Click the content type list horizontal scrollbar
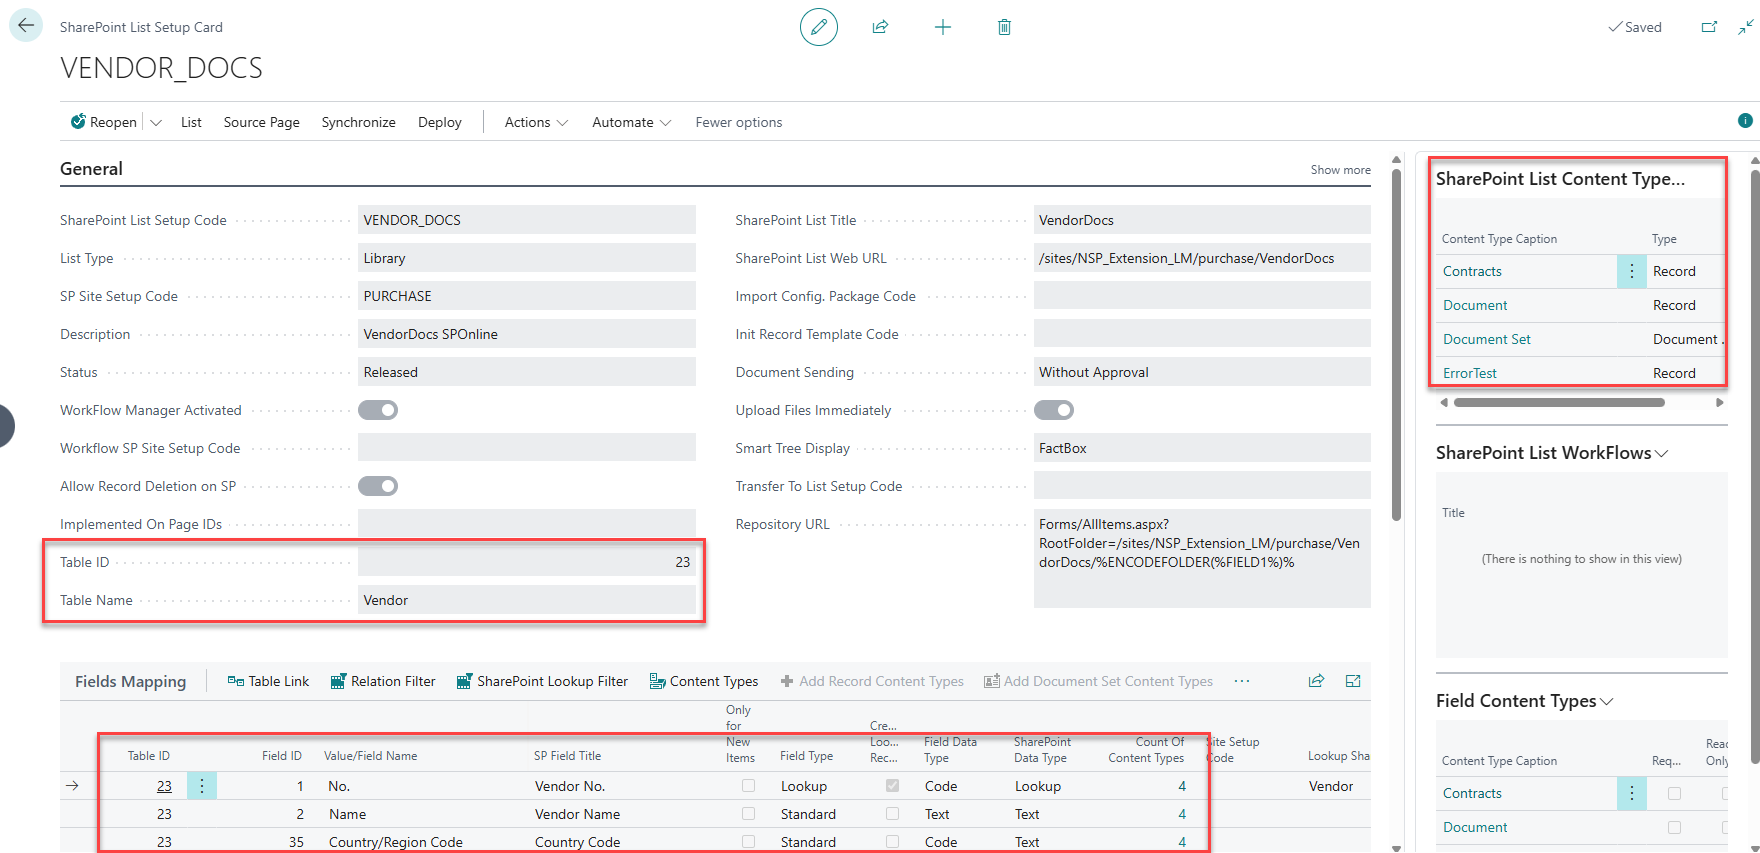 coord(1558,403)
